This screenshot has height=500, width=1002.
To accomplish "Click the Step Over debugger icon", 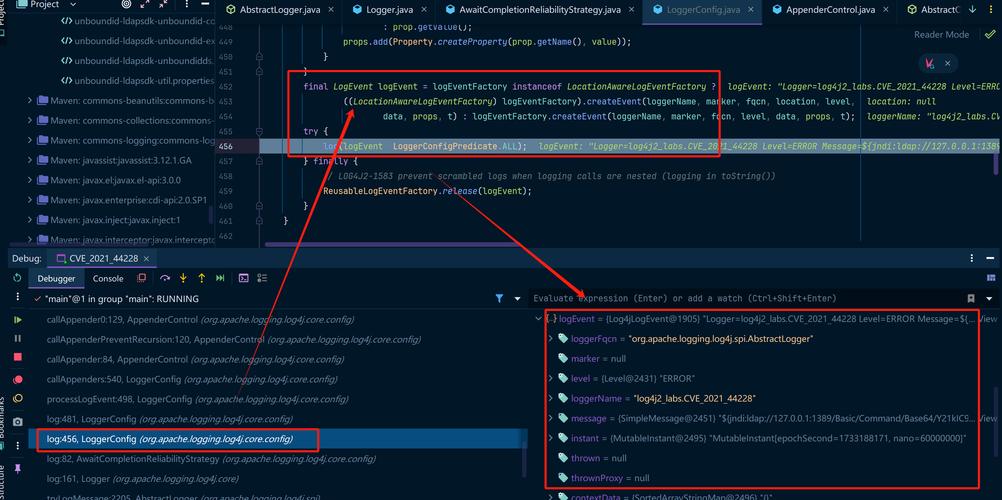I will click(165, 278).
